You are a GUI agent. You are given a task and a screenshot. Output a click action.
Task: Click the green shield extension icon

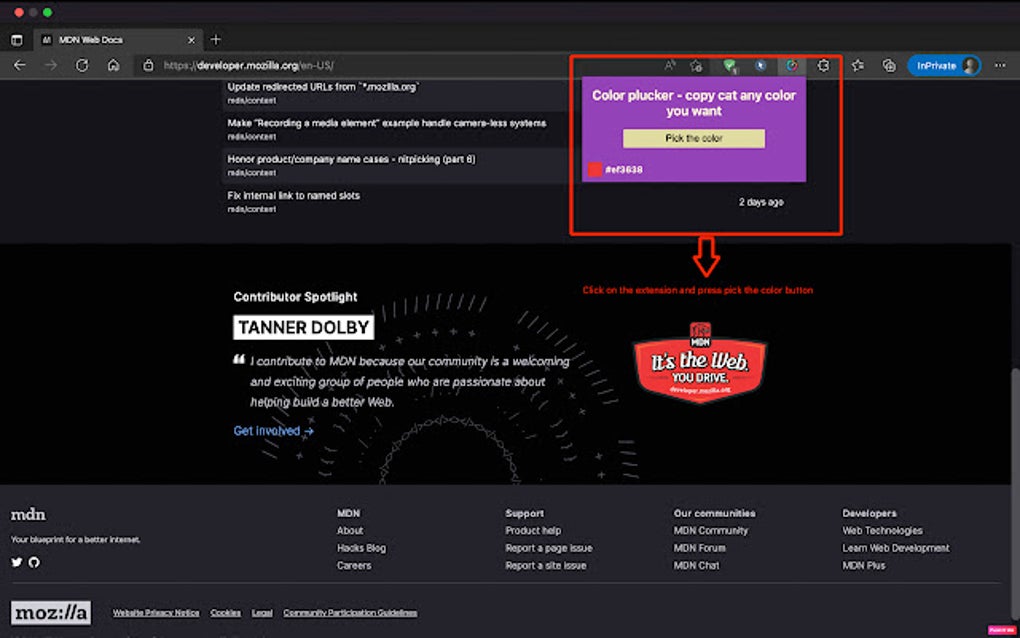pos(728,64)
